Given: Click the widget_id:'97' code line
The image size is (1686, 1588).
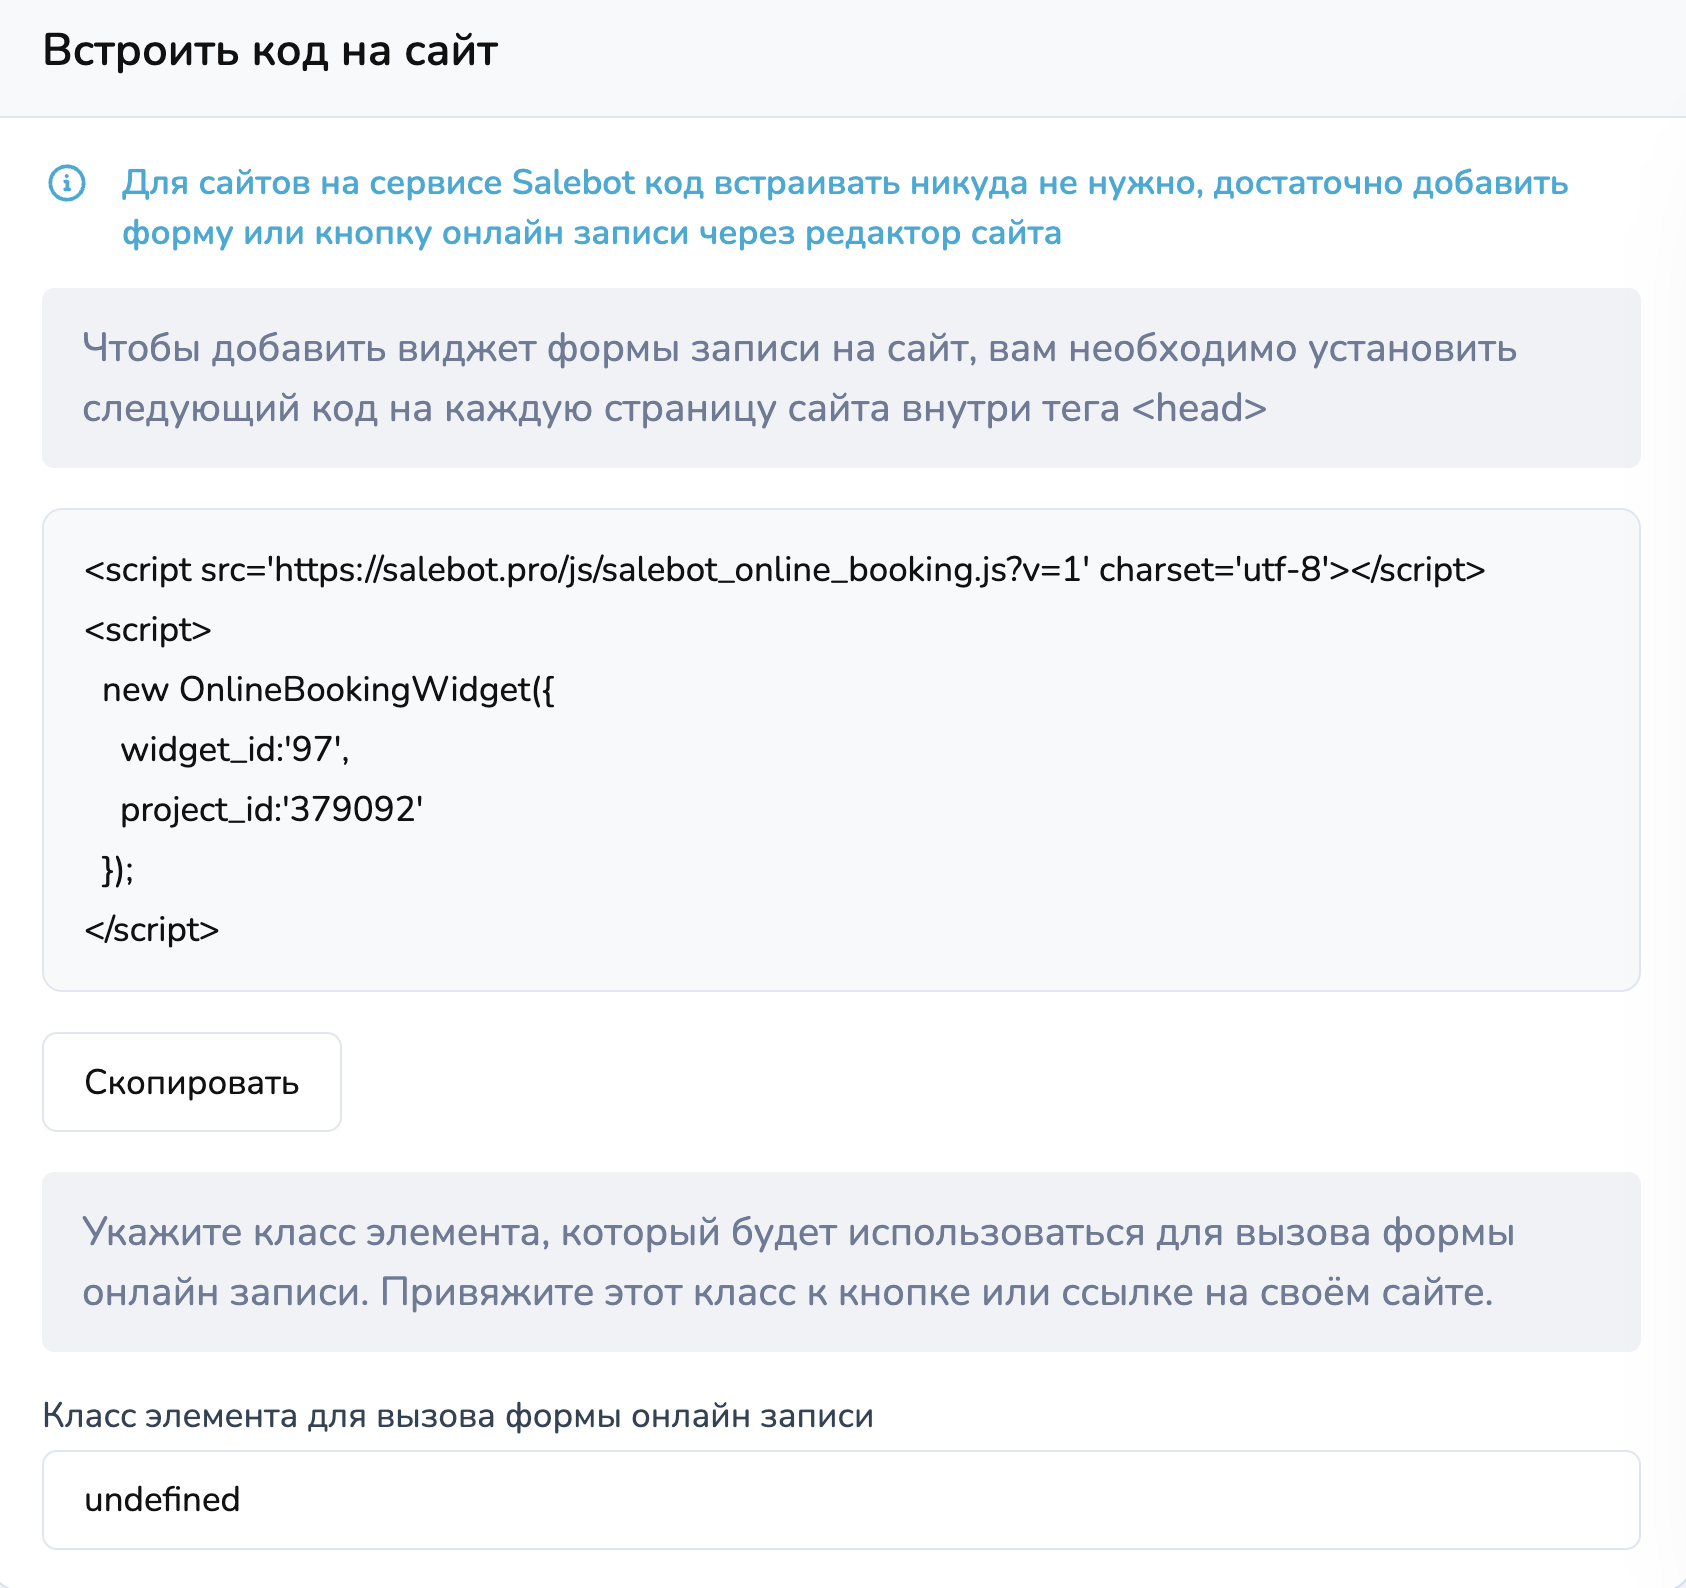Looking at the screenshot, I should (x=234, y=750).
